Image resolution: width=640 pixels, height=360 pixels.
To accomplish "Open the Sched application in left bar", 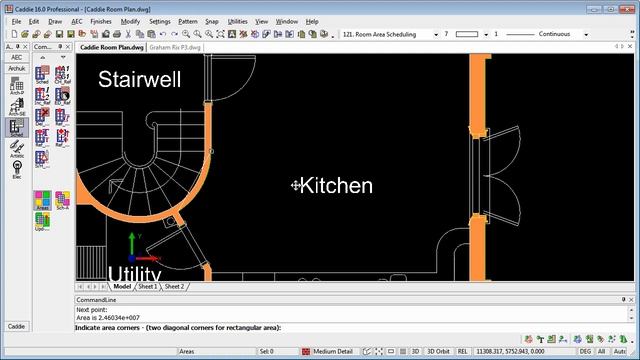I will [x=17, y=127].
